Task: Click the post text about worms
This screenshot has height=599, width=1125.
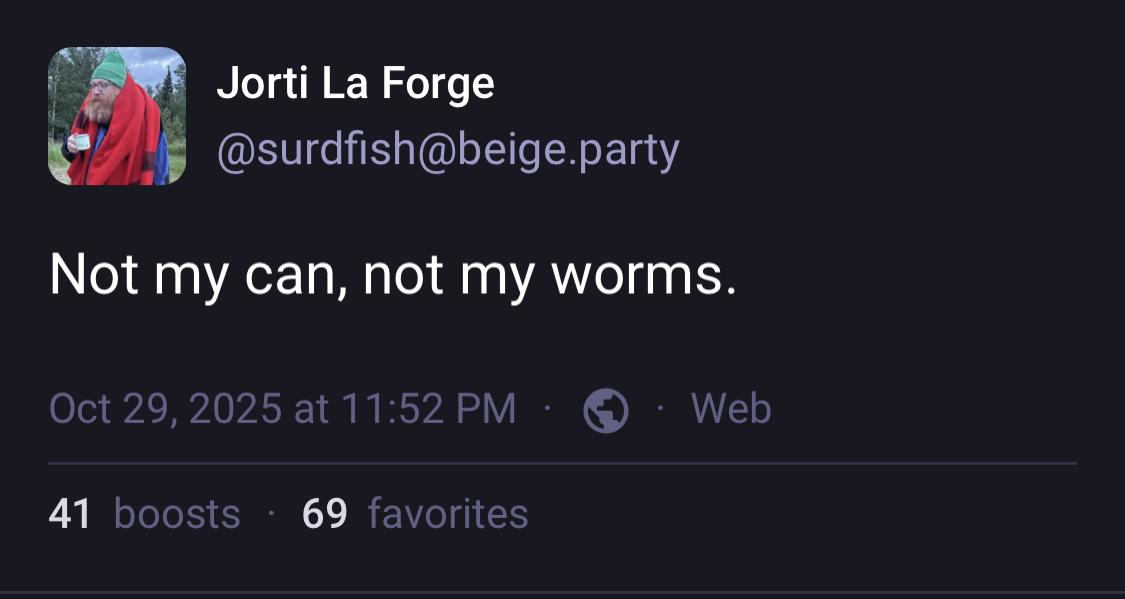Action: coord(392,273)
